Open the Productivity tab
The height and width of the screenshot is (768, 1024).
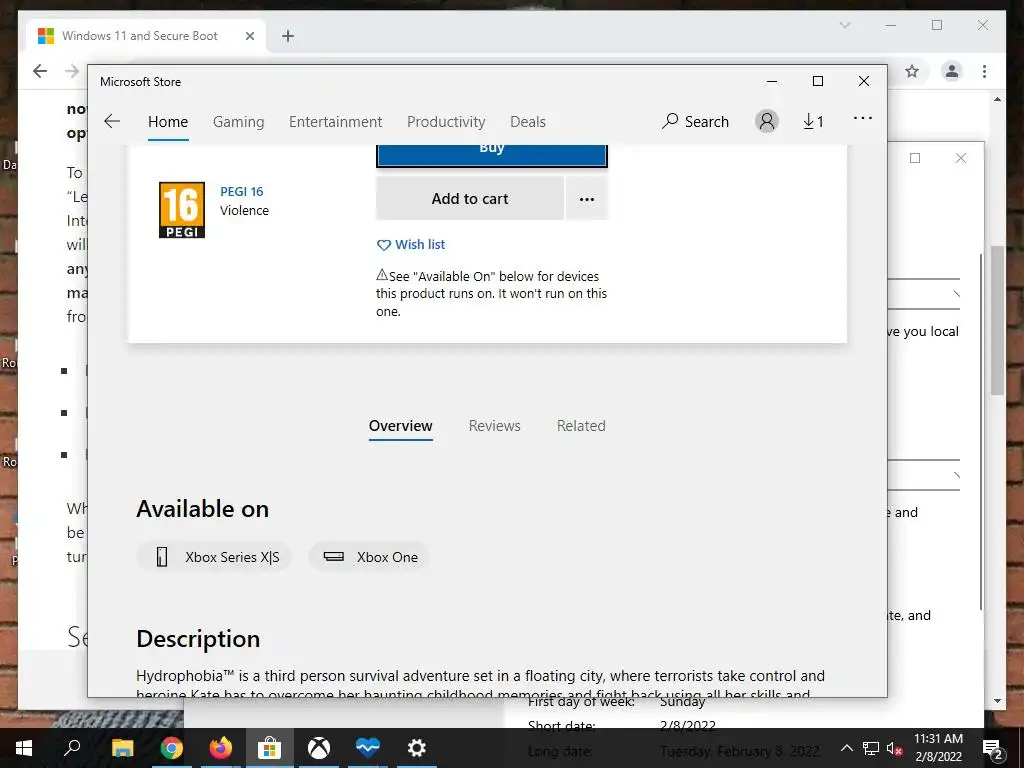pos(446,122)
